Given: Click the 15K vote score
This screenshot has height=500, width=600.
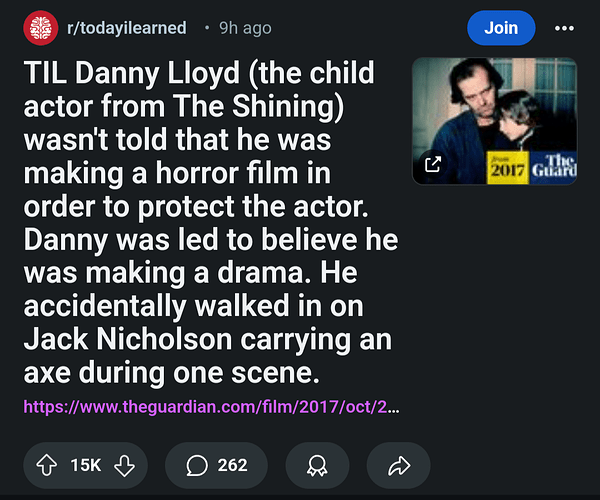Looking at the screenshot, I should tap(86, 465).
